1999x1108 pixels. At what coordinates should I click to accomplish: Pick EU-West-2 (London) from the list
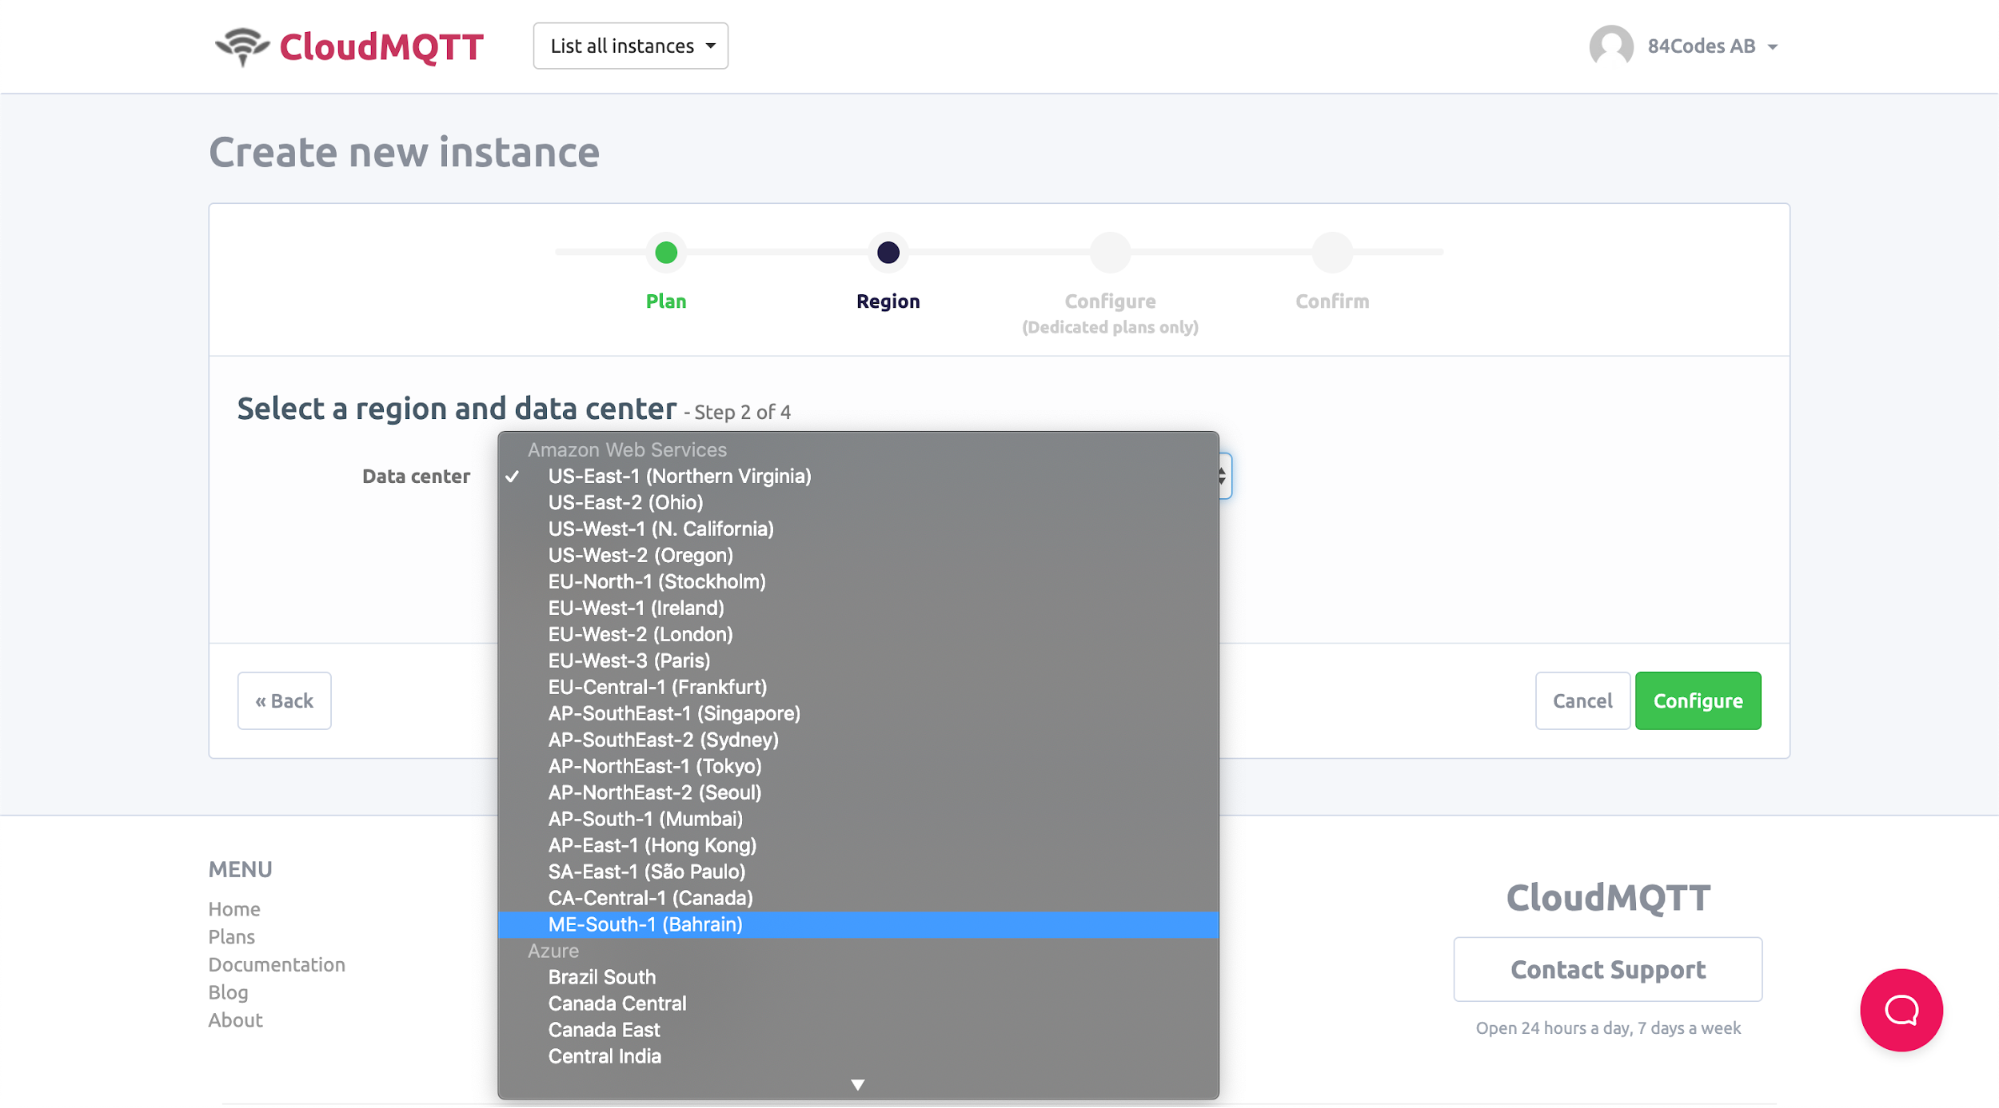[858, 634]
